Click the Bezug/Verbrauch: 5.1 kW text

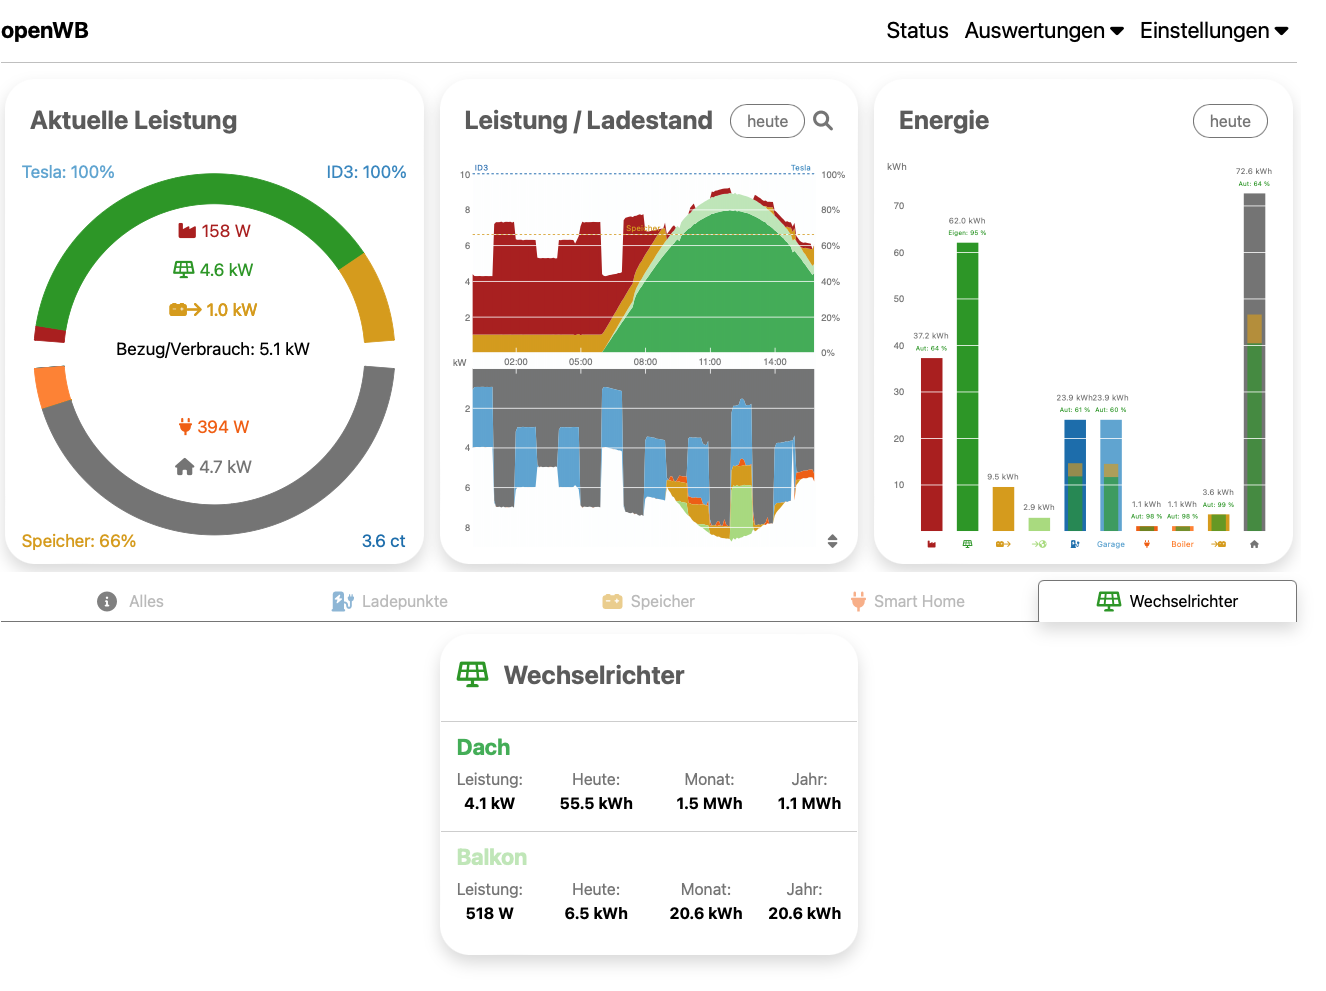[213, 349]
